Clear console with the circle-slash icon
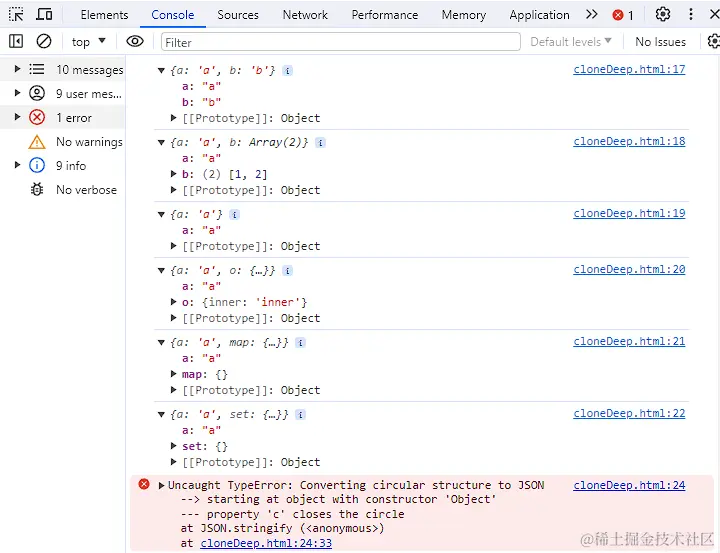This screenshot has width=720, height=553. click(44, 41)
